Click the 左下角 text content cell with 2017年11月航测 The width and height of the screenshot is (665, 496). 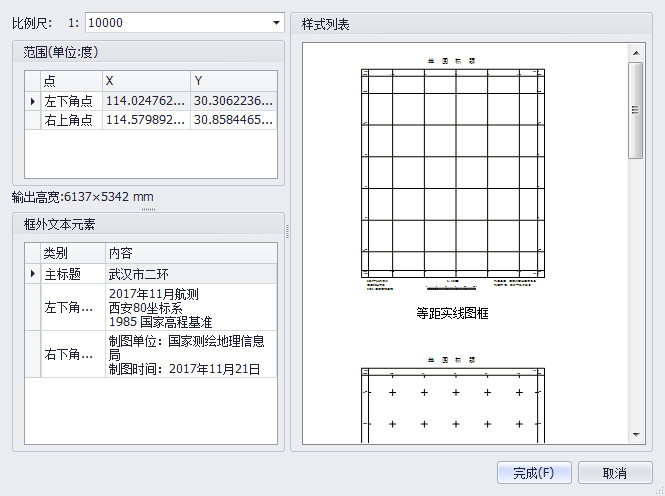190,307
